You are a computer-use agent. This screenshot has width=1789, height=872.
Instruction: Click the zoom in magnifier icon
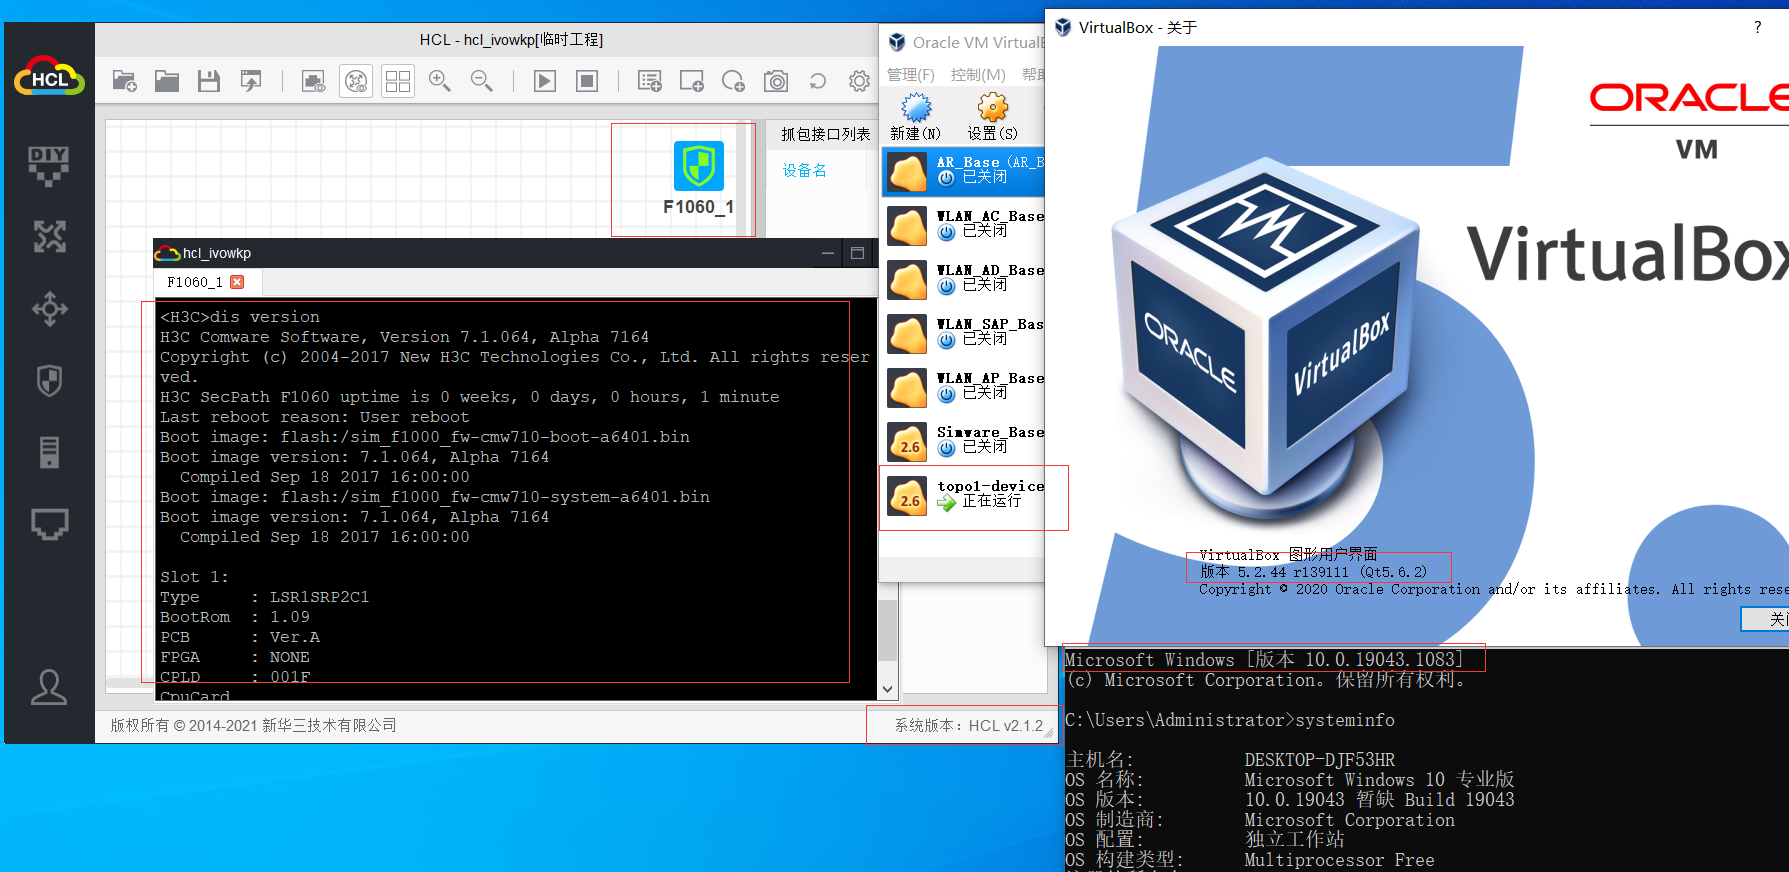click(439, 81)
